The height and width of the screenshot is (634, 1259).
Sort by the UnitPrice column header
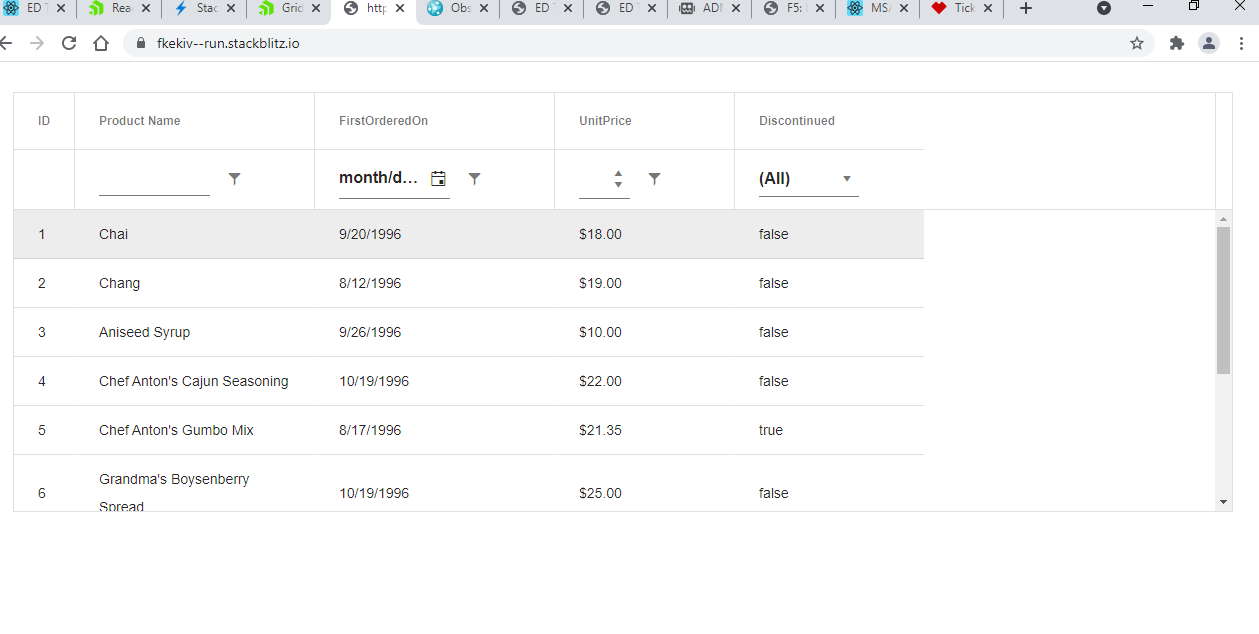click(605, 121)
